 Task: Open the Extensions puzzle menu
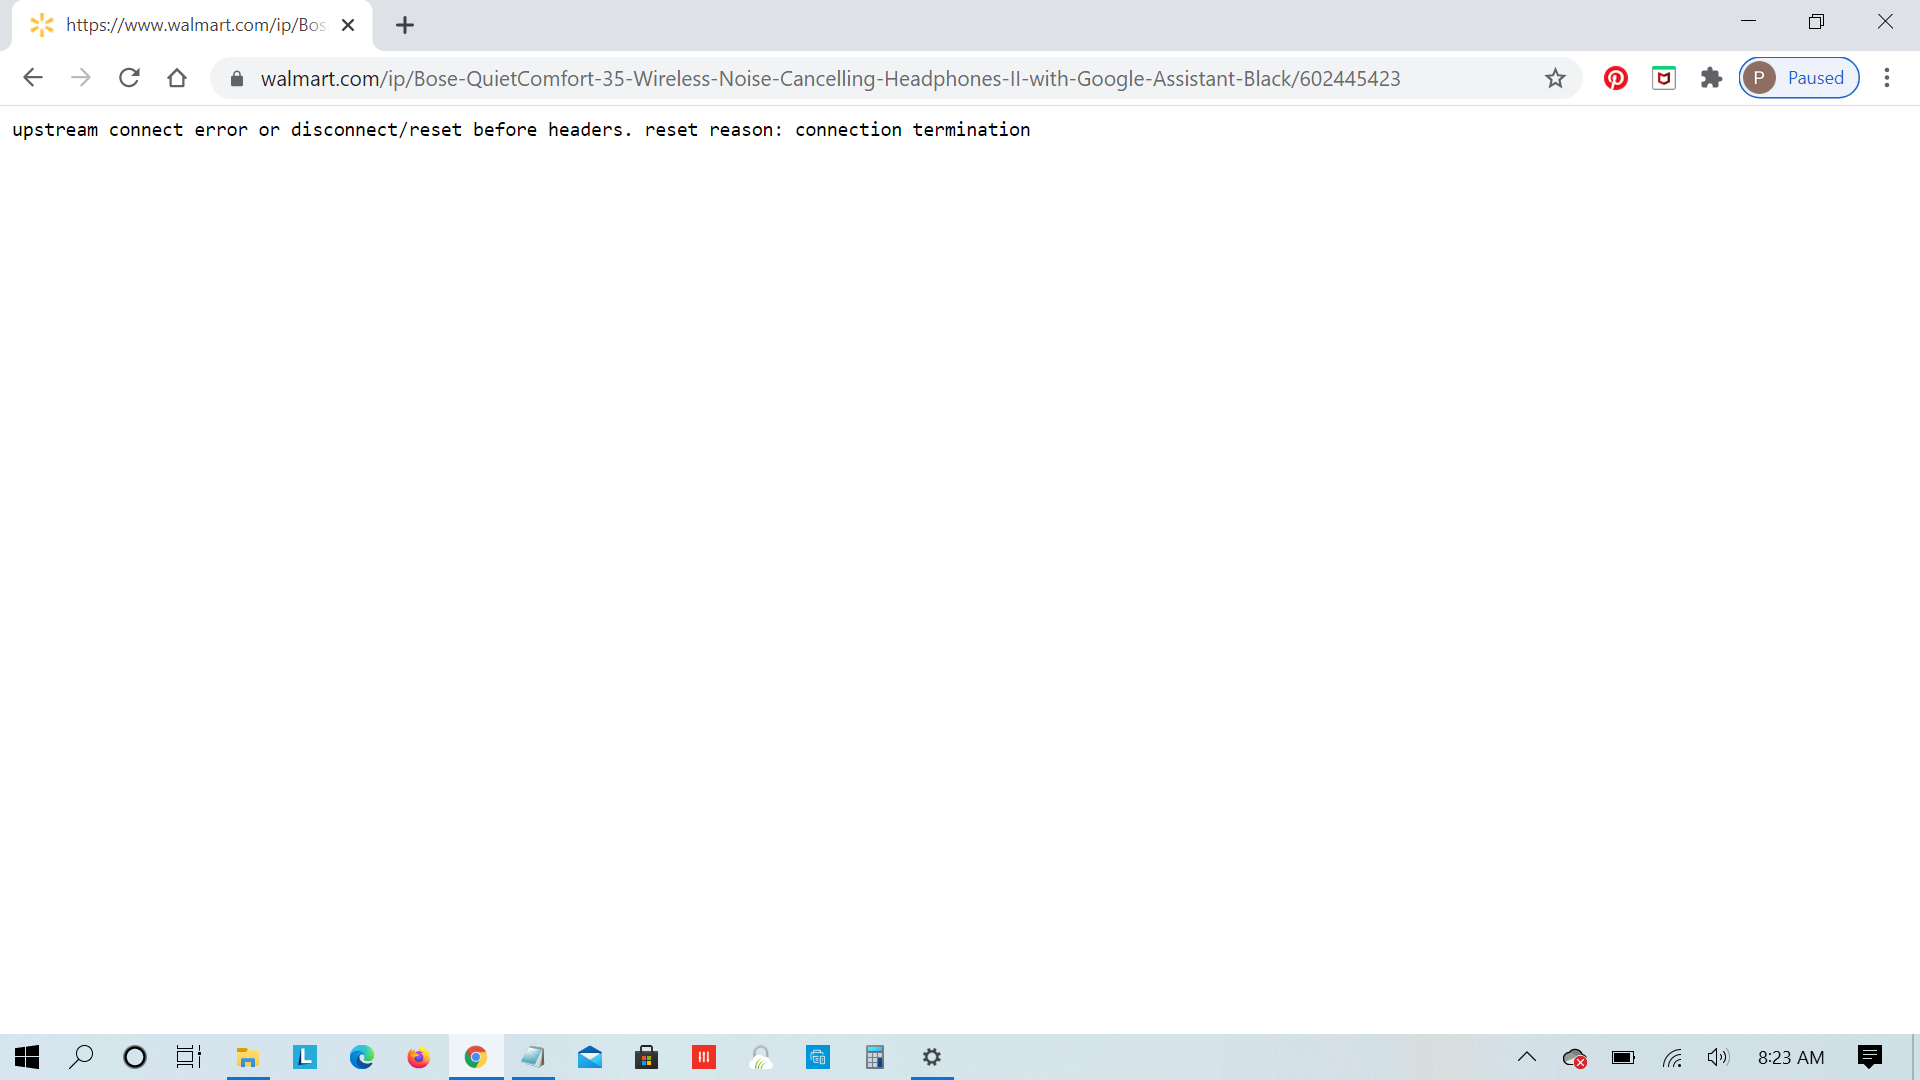[x=1711, y=78]
